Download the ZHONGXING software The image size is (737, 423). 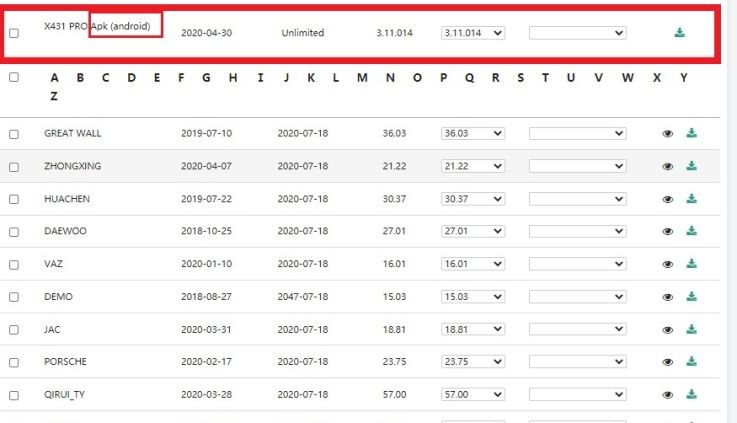691,166
